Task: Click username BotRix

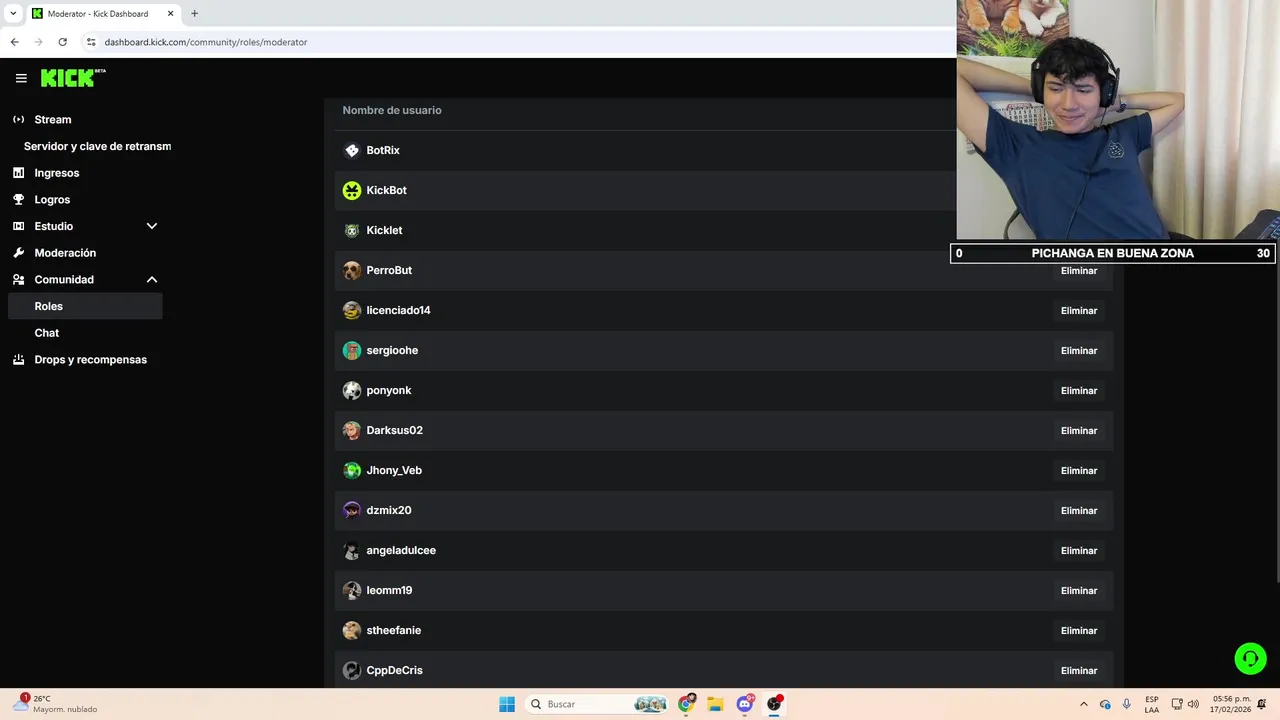Action: click(383, 150)
